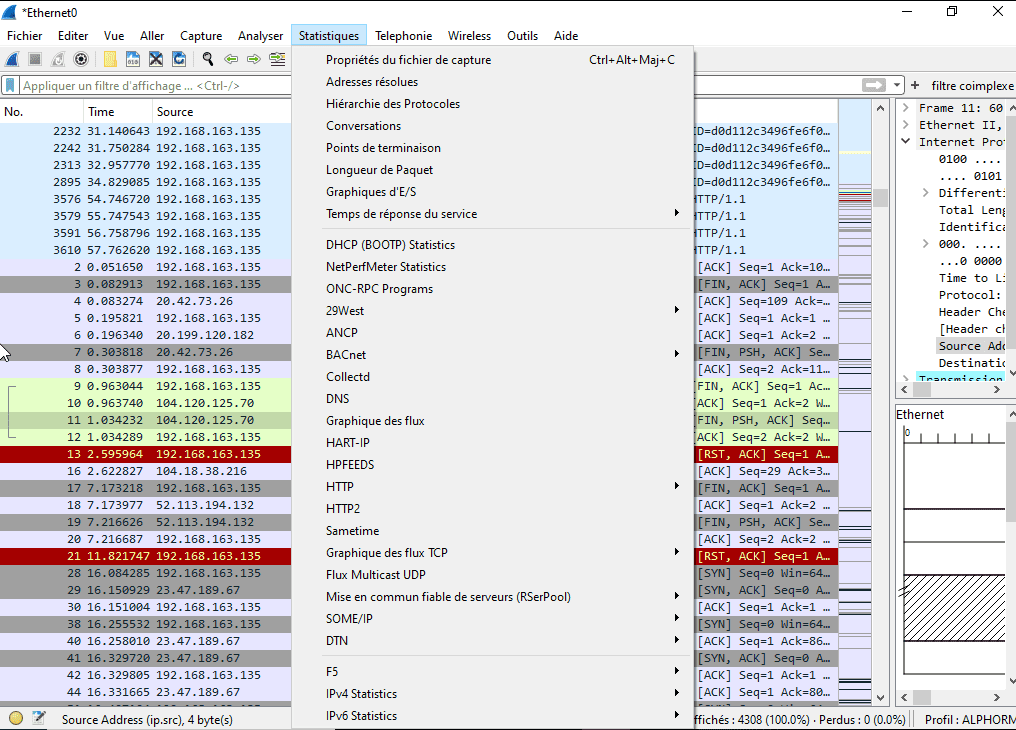Open the display filter history dropdown
1016x730 pixels.
click(897, 86)
